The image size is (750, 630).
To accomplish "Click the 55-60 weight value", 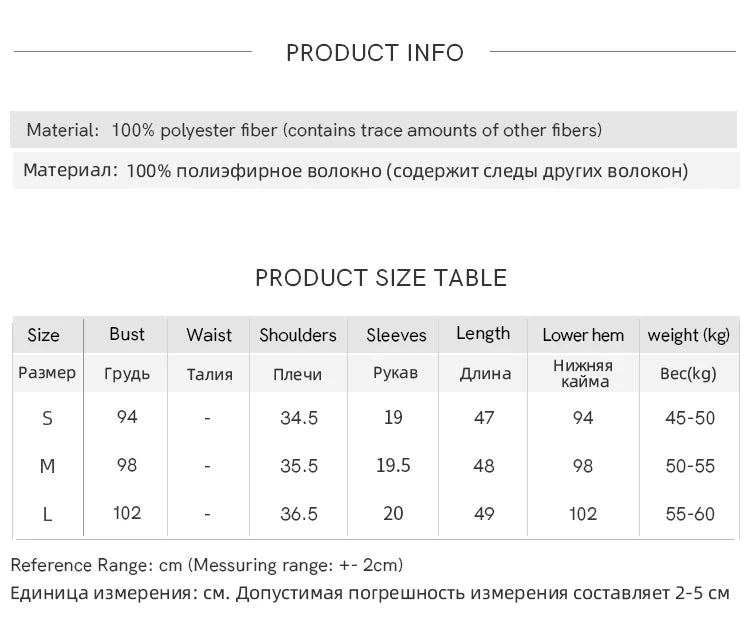I will click(690, 514).
